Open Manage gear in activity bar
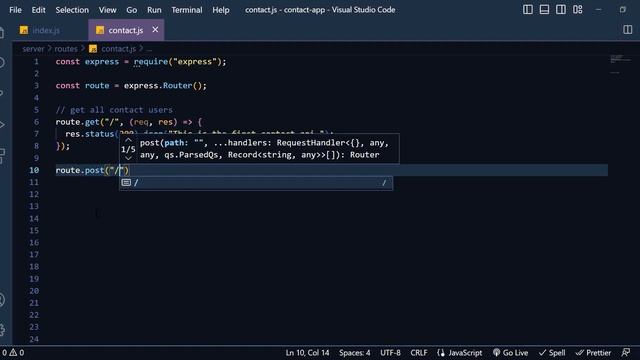The height and width of the screenshot is (360, 640). (2, 329)
